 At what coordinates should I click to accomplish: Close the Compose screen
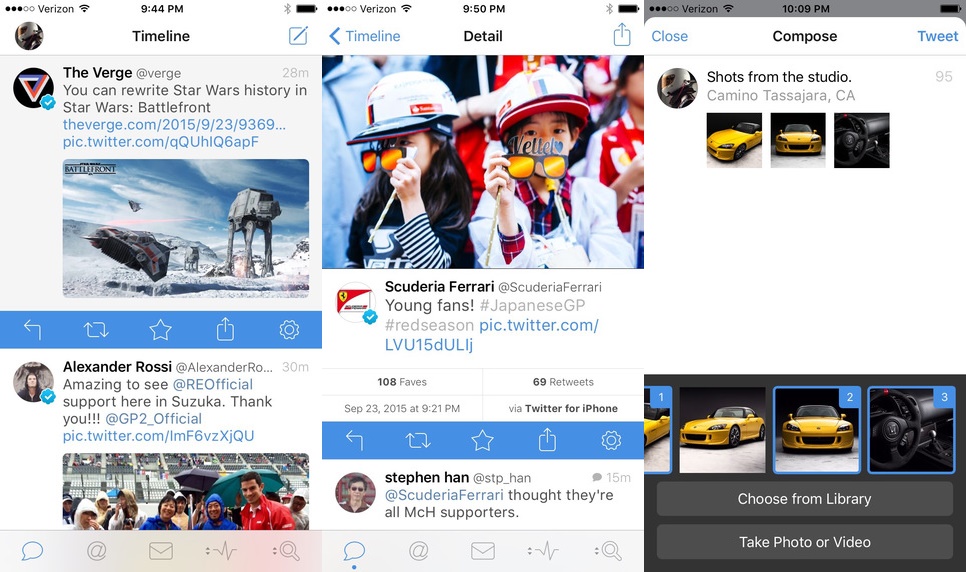click(670, 36)
